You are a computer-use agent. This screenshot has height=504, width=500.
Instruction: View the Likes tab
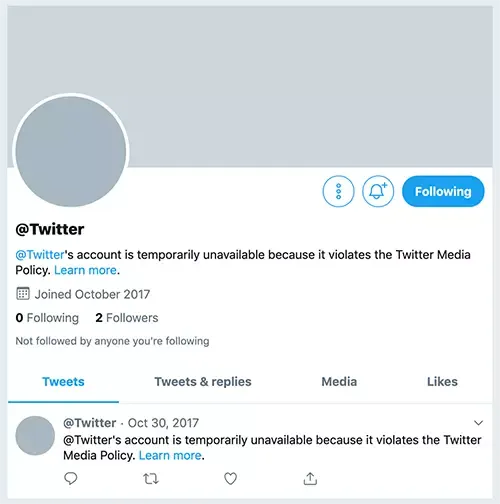click(442, 382)
